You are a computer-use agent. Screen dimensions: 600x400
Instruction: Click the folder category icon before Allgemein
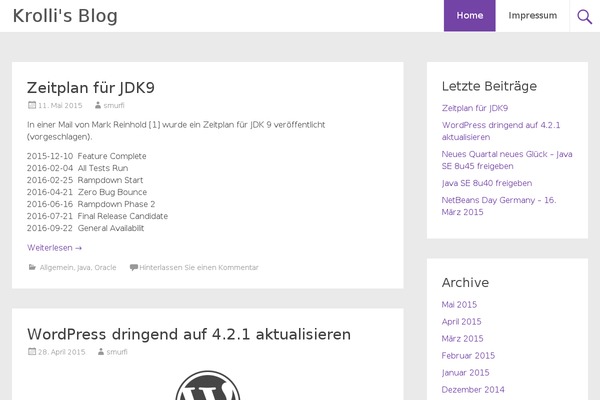pos(33,267)
